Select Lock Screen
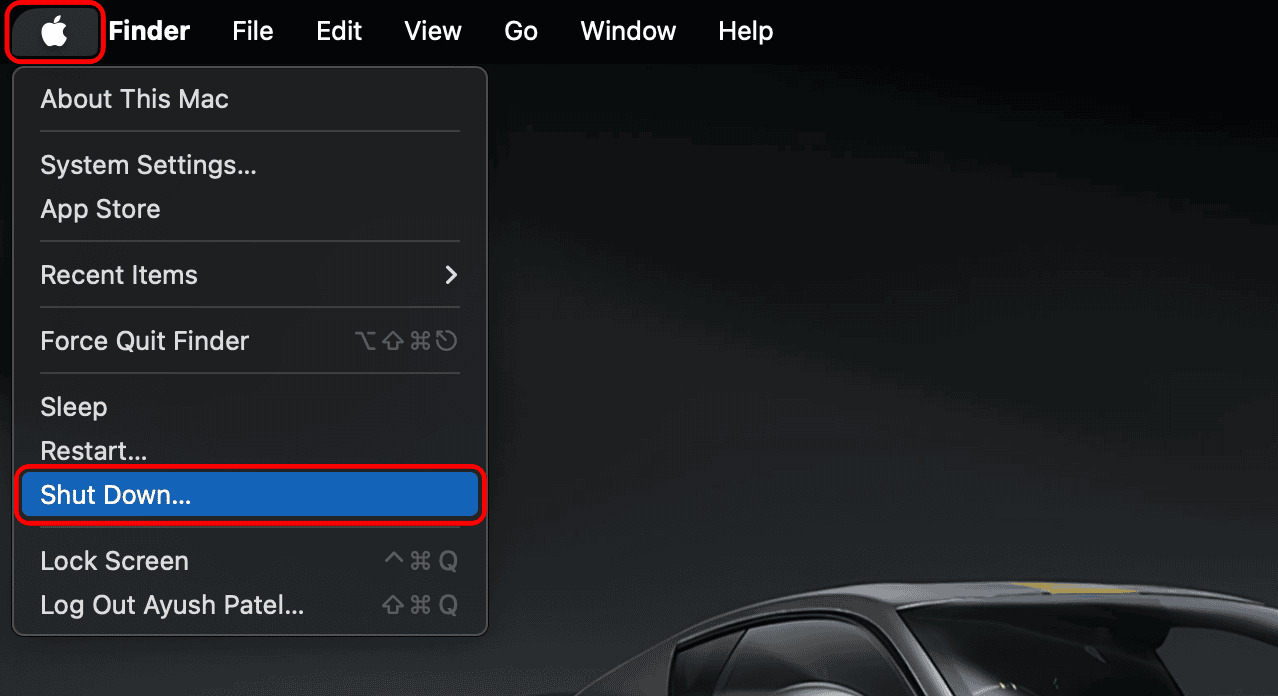This screenshot has height=696, width=1278. pos(249,561)
